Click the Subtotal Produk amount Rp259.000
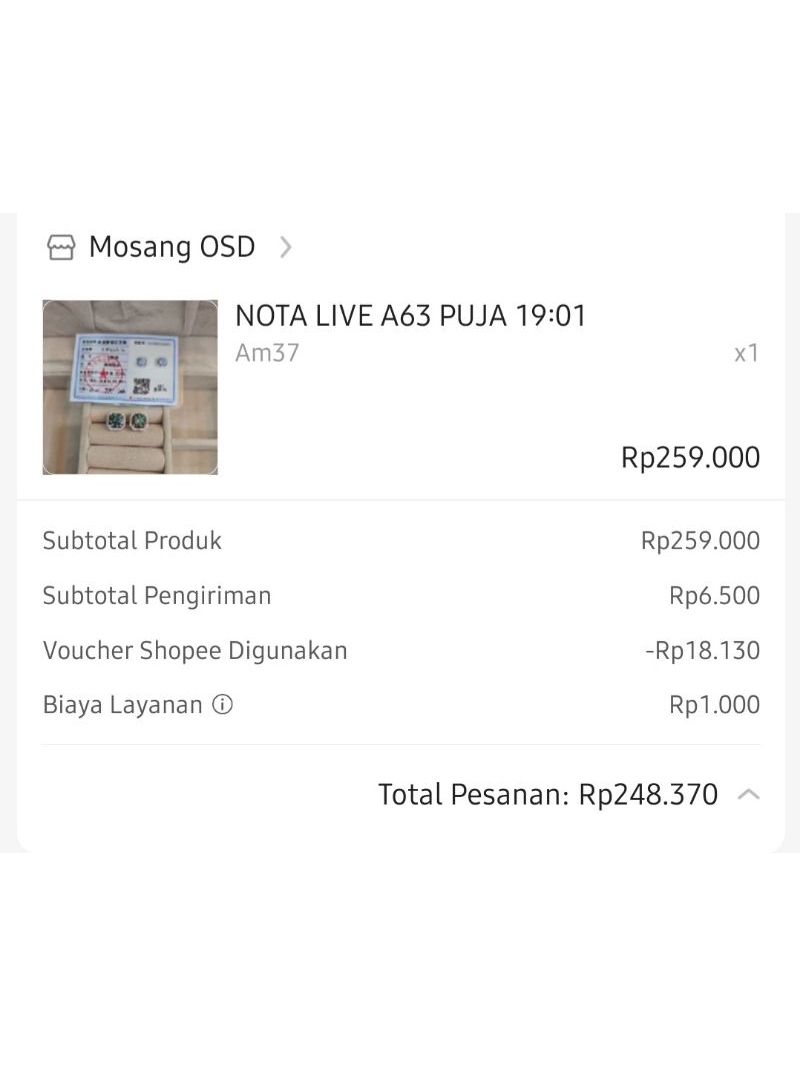 point(700,541)
